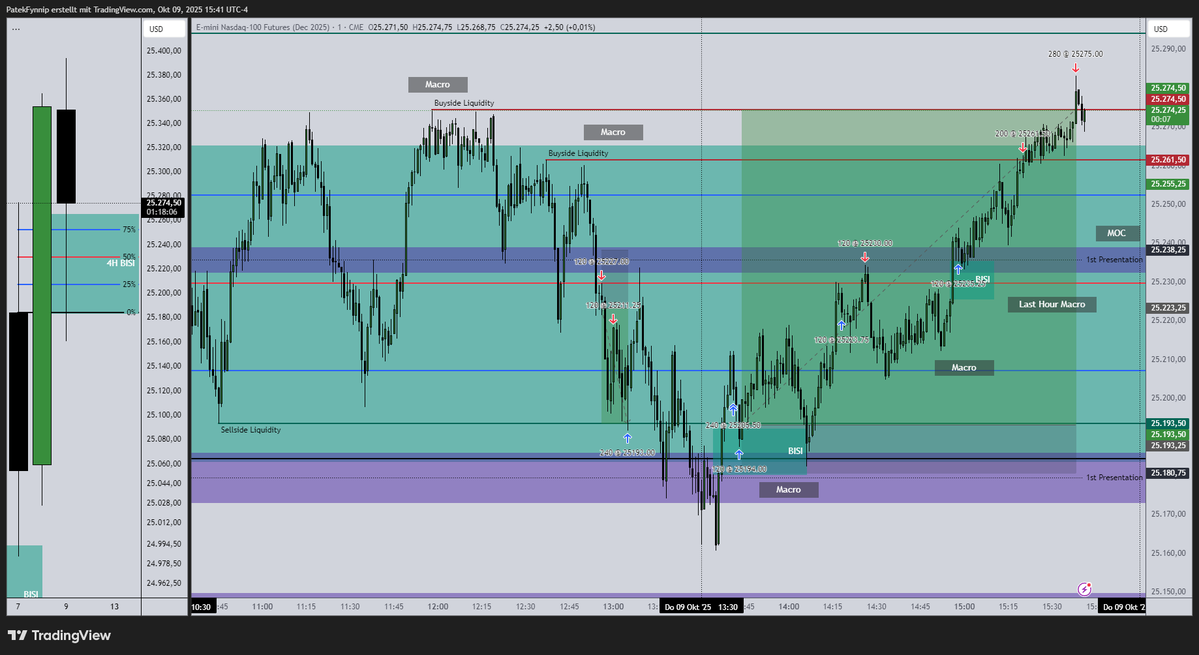Open USD currency selector on main chart
Screen dimensions: 1199x655
pyautogui.click(x=1168, y=29)
